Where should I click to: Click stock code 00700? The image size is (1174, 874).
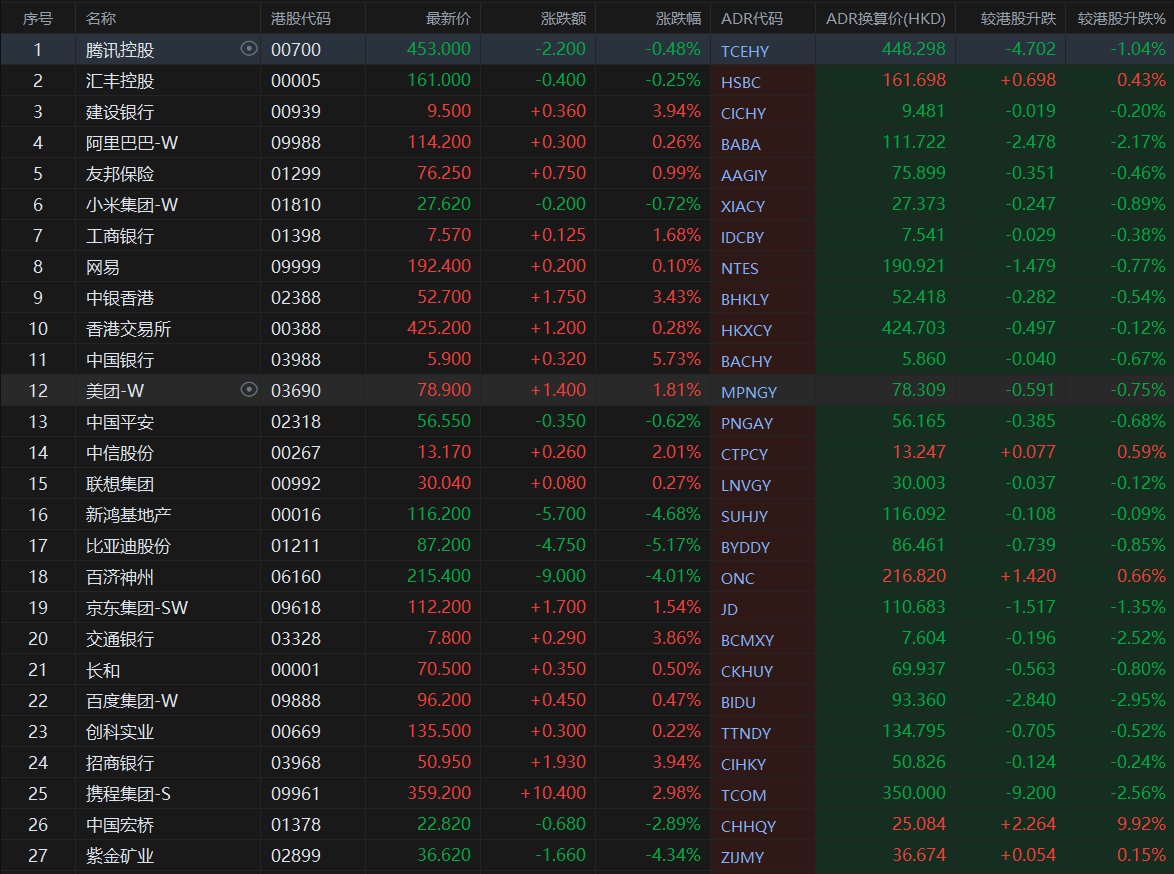pos(296,49)
